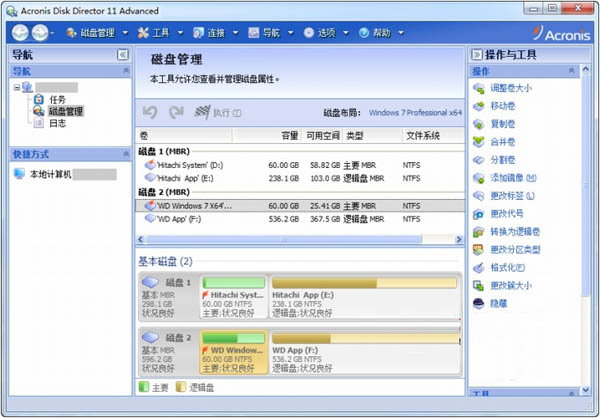
Task: Collapse the 操作 section
Action: click(x=571, y=71)
